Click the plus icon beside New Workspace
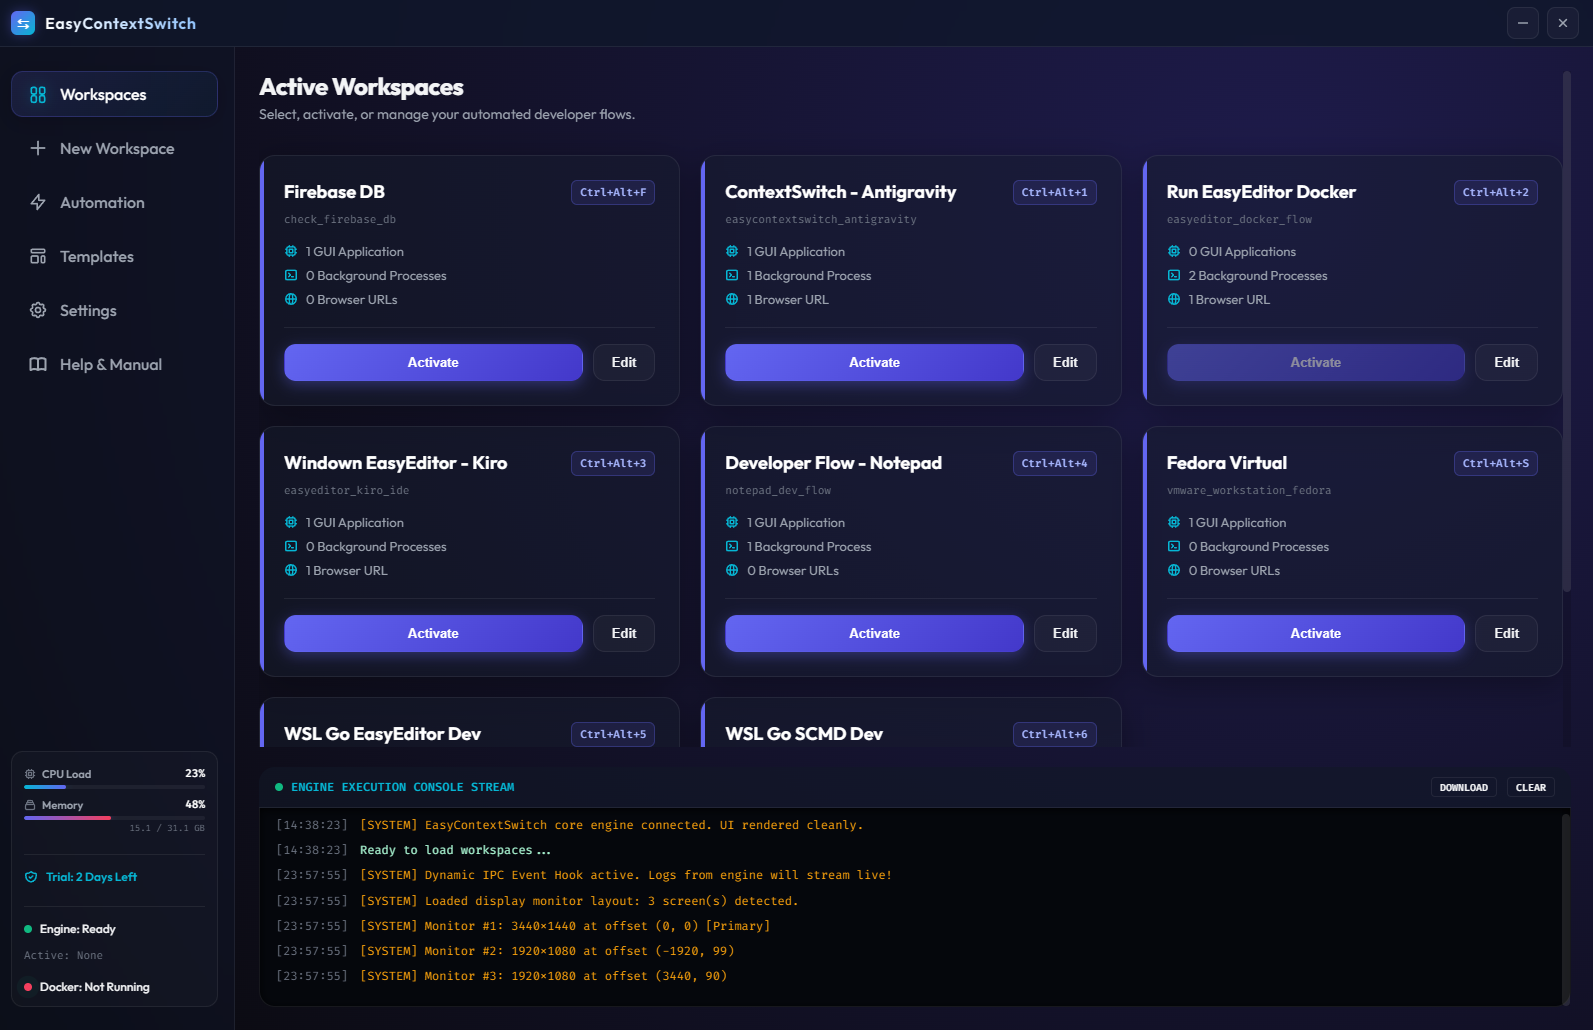 tap(38, 148)
